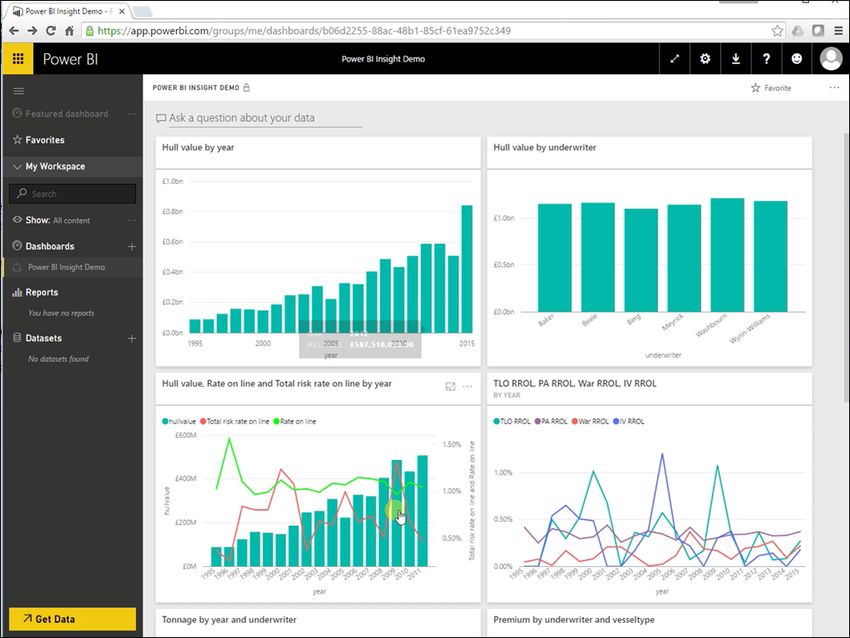Viewport: 850px width, 638px height.
Task: Reload the page in the browser
Action: [x=51, y=31]
